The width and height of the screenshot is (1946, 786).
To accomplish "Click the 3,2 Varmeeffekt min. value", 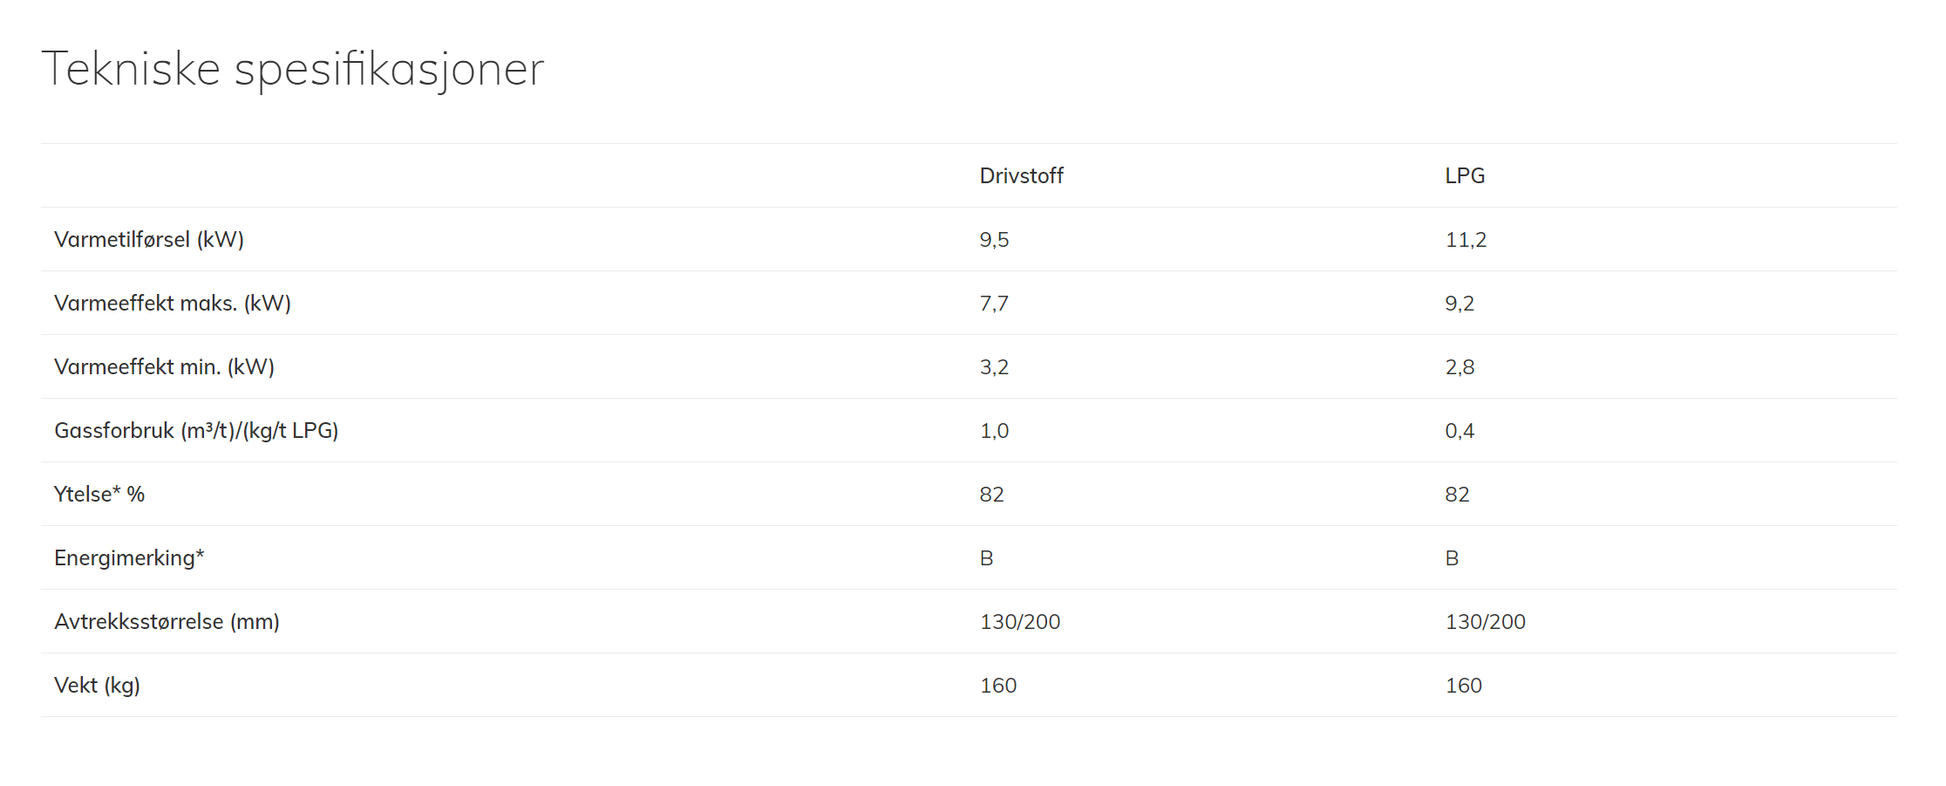I will click(x=994, y=367).
